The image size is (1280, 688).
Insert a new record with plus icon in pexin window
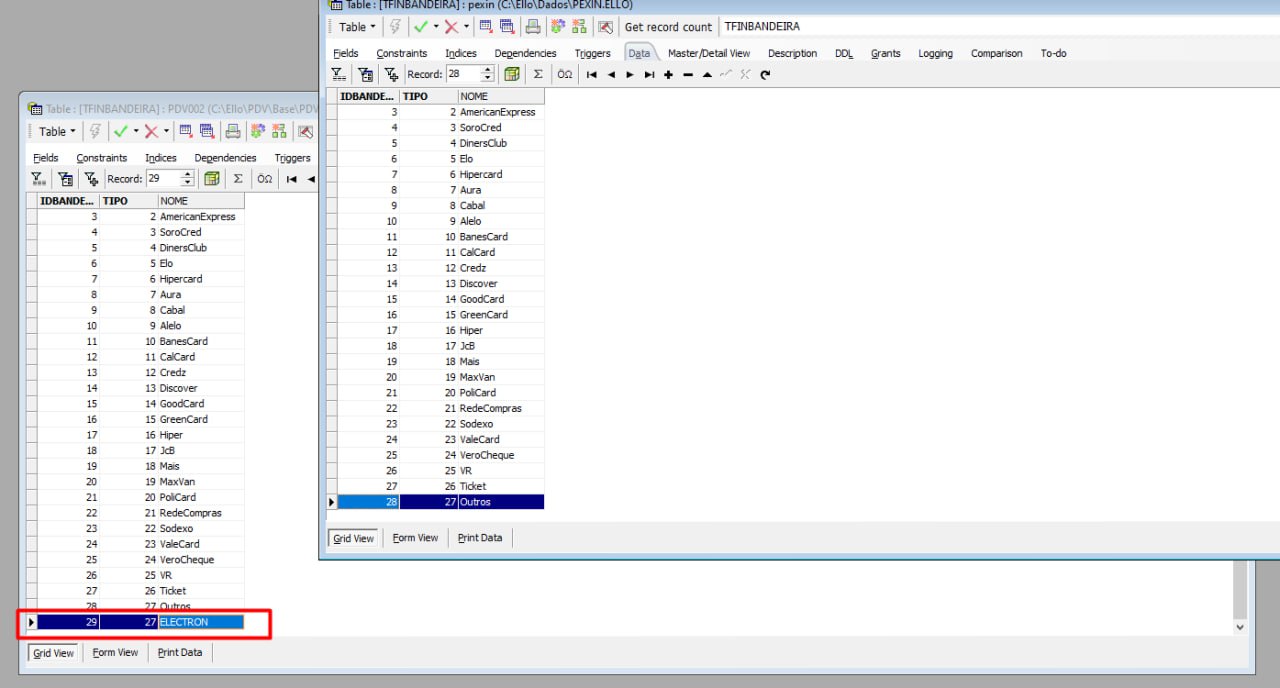[x=668, y=74]
